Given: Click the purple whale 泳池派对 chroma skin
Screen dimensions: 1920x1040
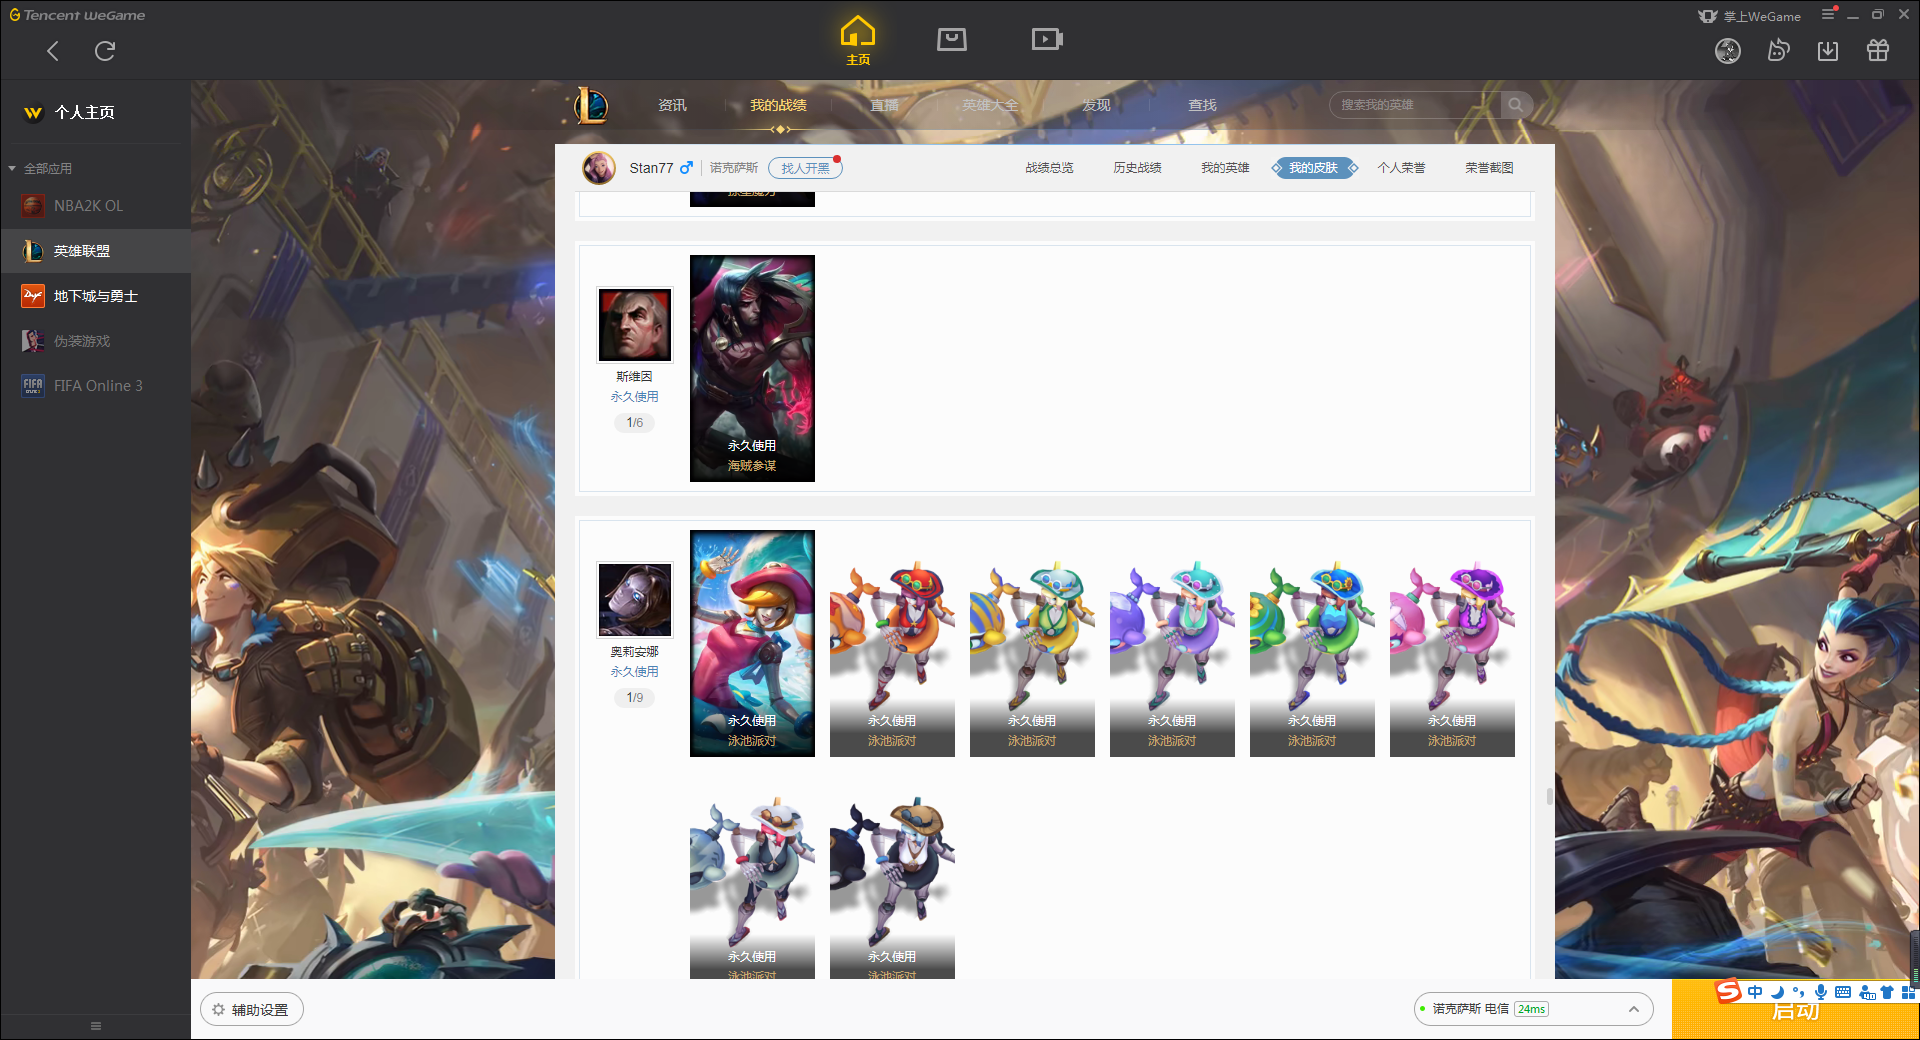Looking at the screenshot, I should click(1172, 658).
